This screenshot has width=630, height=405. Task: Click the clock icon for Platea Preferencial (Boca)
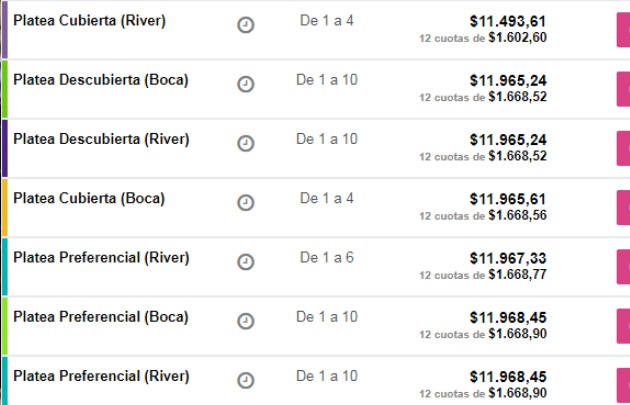pyautogui.click(x=246, y=321)
